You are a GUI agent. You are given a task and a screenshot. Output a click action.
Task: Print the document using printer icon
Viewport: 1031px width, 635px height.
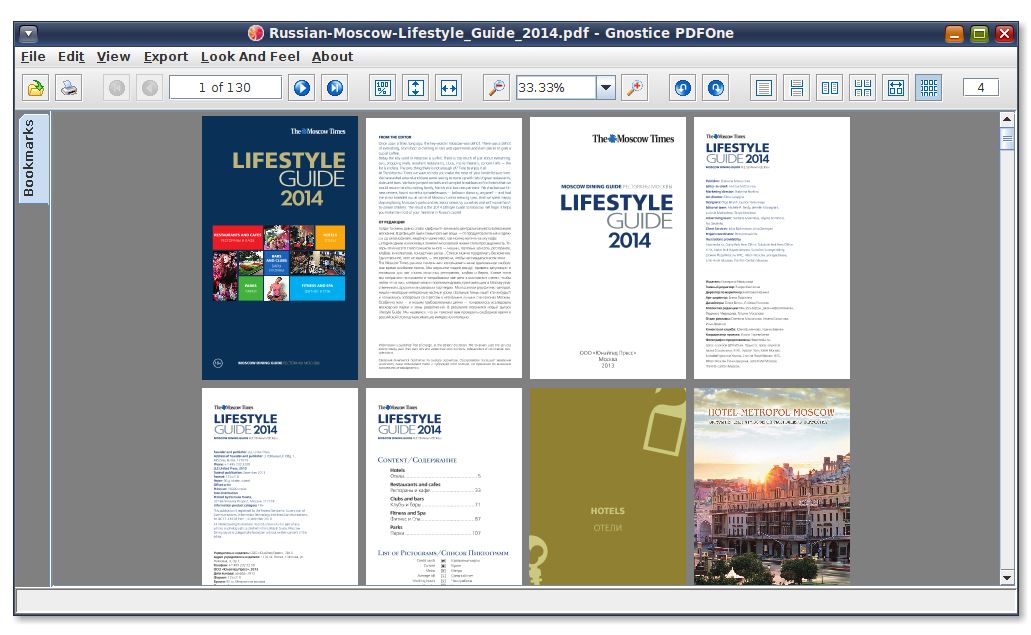[x=69, y=87]
